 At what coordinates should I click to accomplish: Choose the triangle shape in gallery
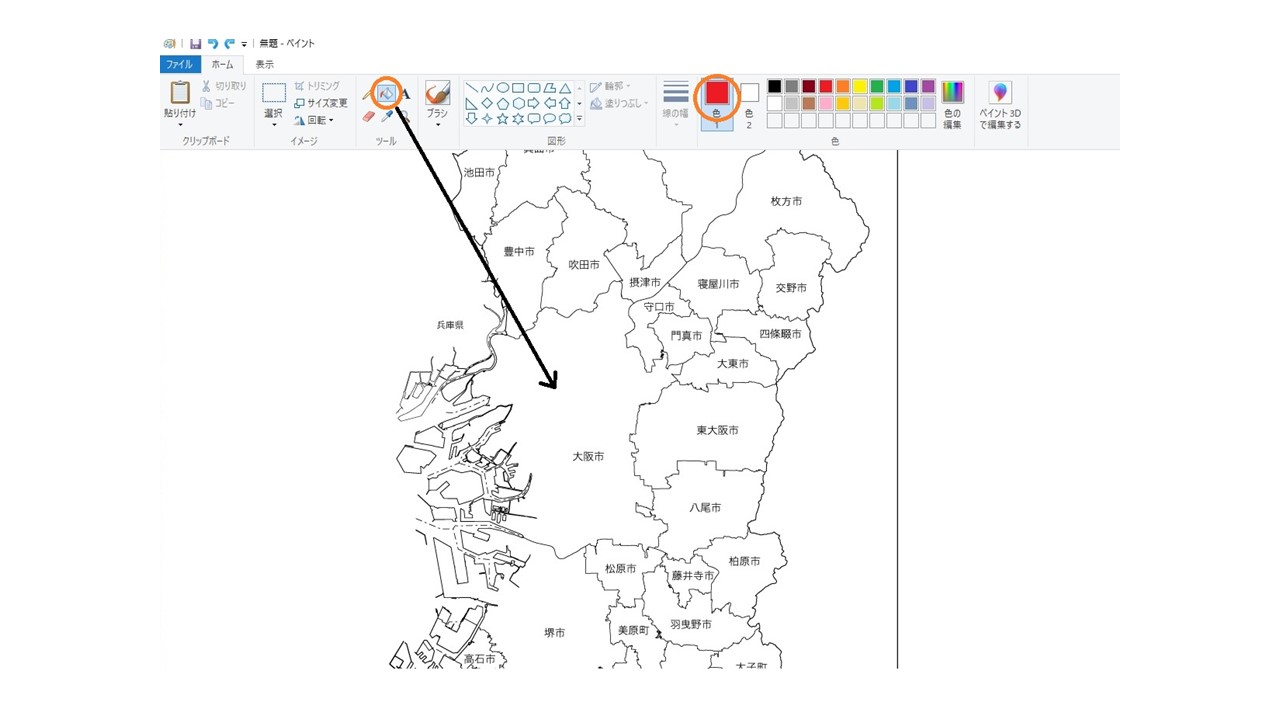pyautogui.click(x=565, y=88)
